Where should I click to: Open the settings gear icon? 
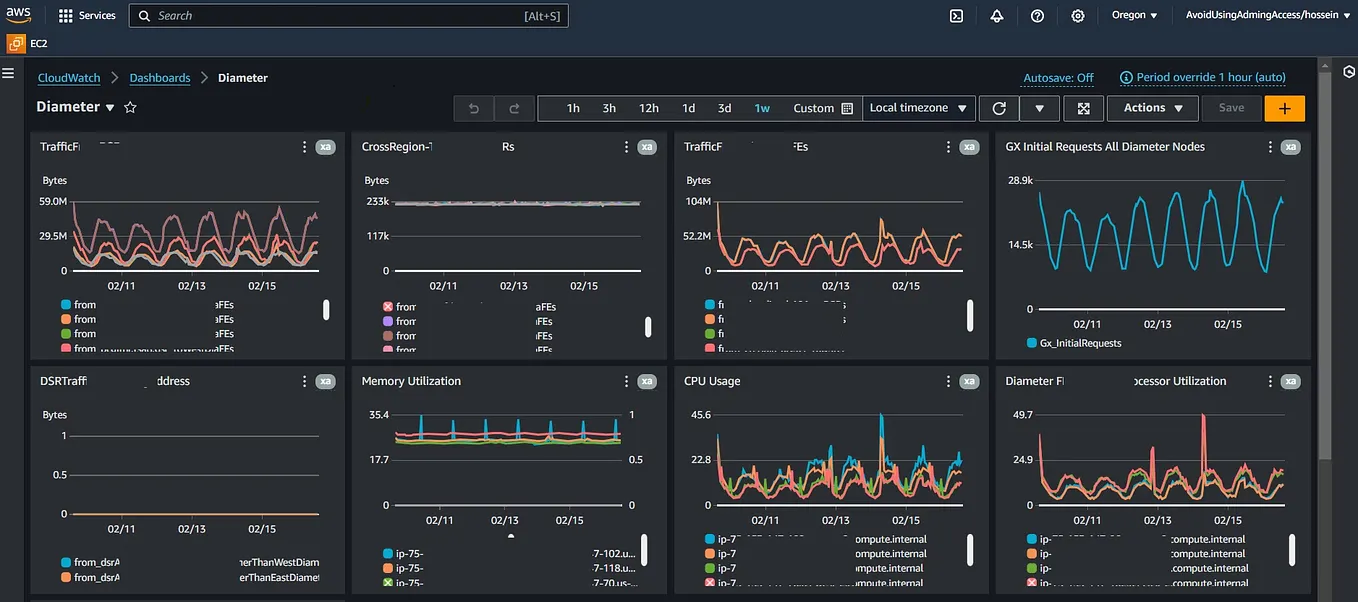click(1078, 16)
